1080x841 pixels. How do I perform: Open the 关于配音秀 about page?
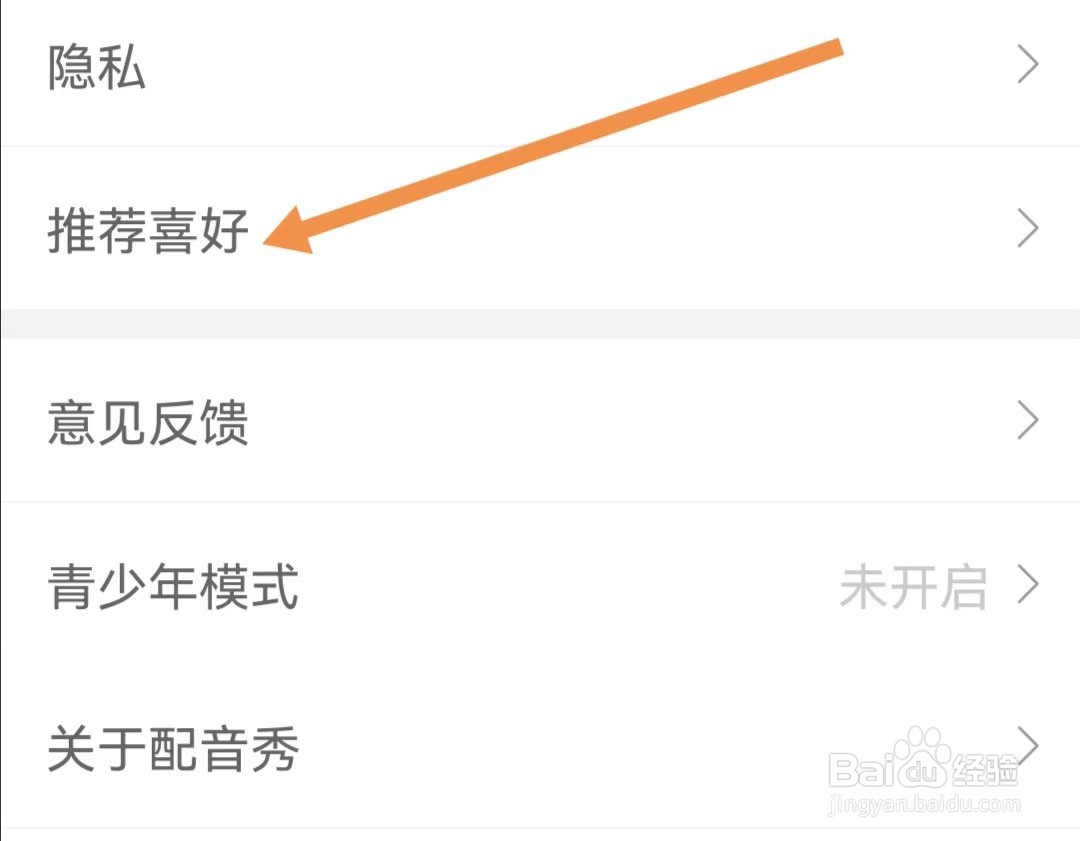click(x=540, y=748)
